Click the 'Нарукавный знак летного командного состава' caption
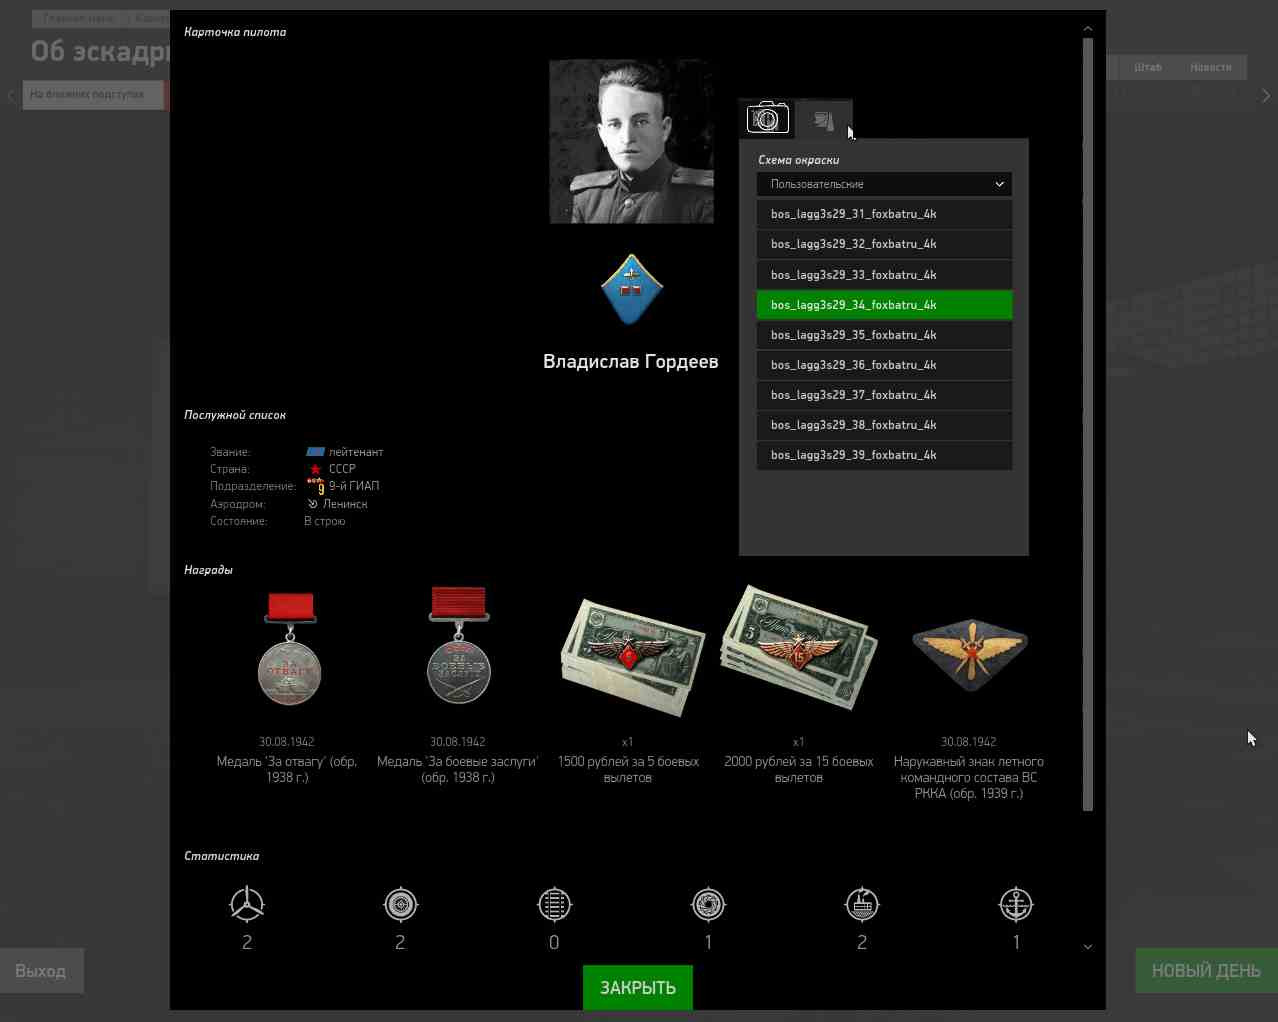 pyautogui.click(x=969, y=777)
